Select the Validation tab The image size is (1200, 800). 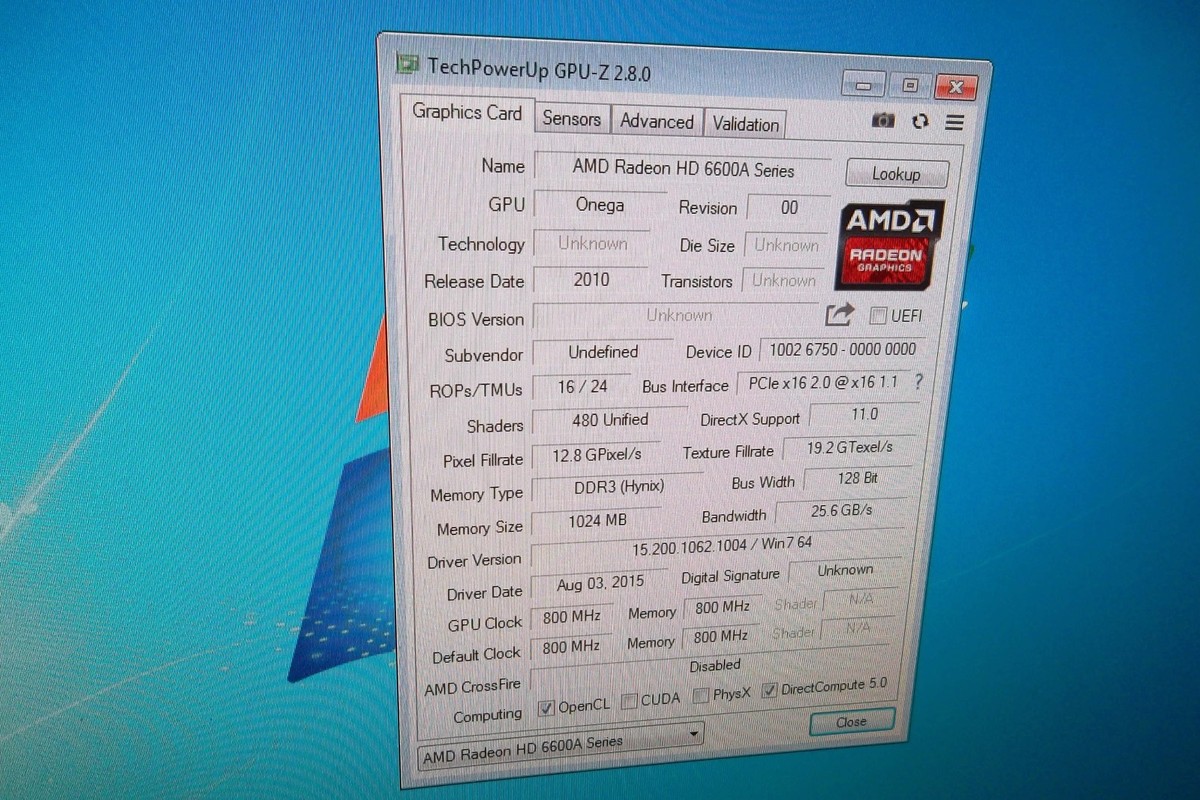tap(745, 124)
